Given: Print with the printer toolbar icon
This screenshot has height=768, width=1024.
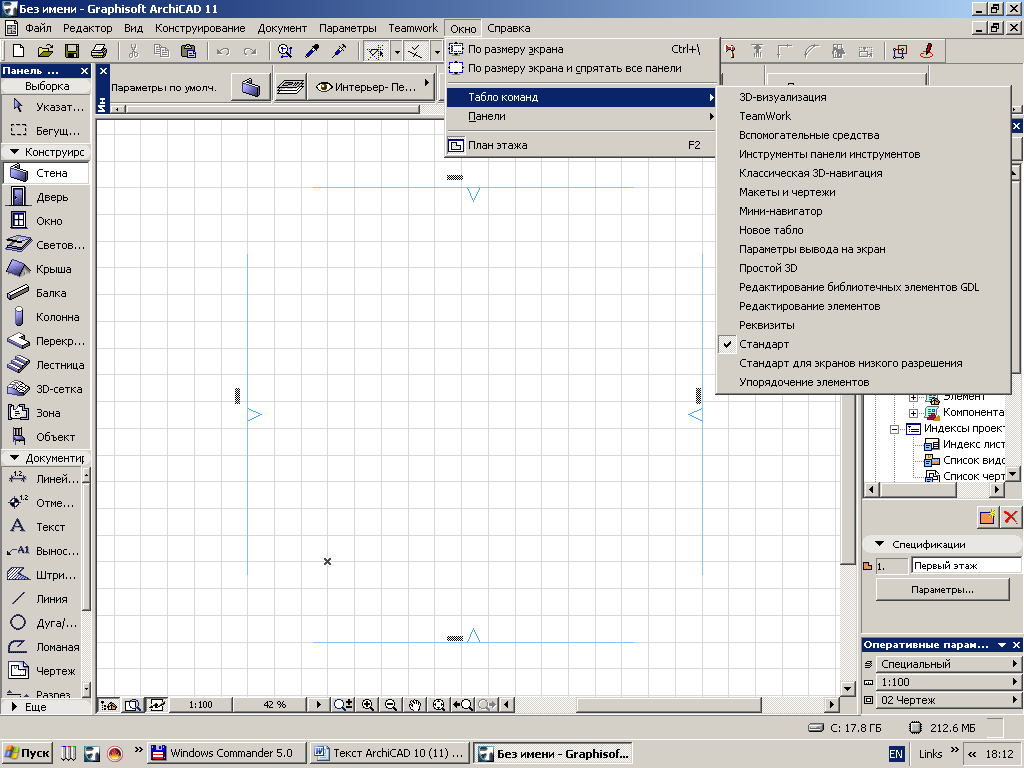Looking at the screenshot, I should point(99,51).
